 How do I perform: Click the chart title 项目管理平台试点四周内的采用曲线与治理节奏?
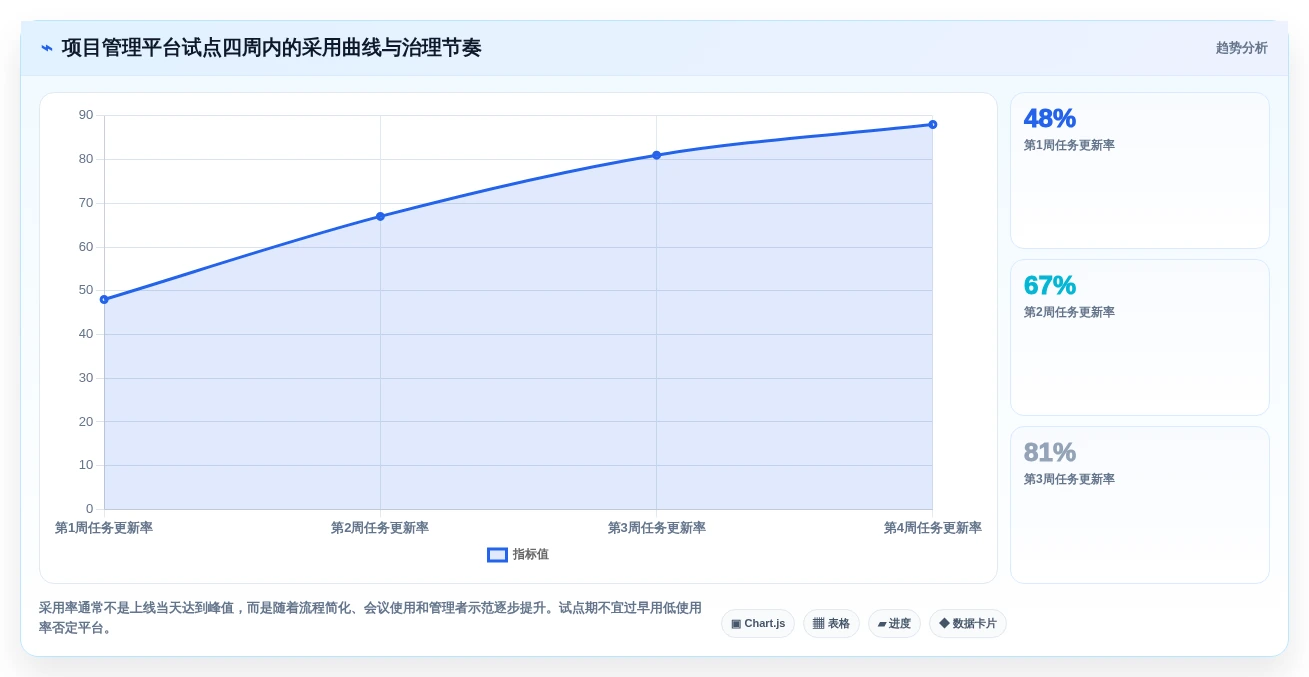(x=271, y=48)
